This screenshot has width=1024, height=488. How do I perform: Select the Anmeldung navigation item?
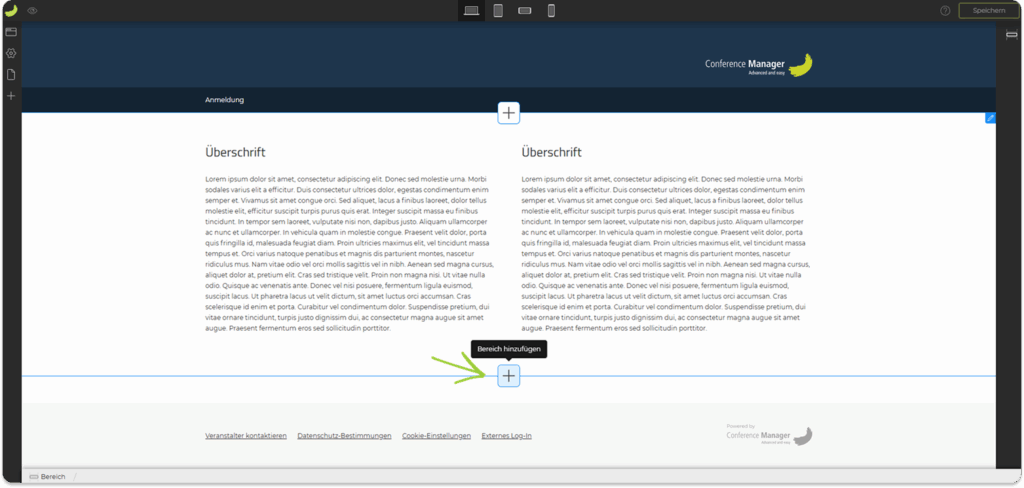[224, 100]
